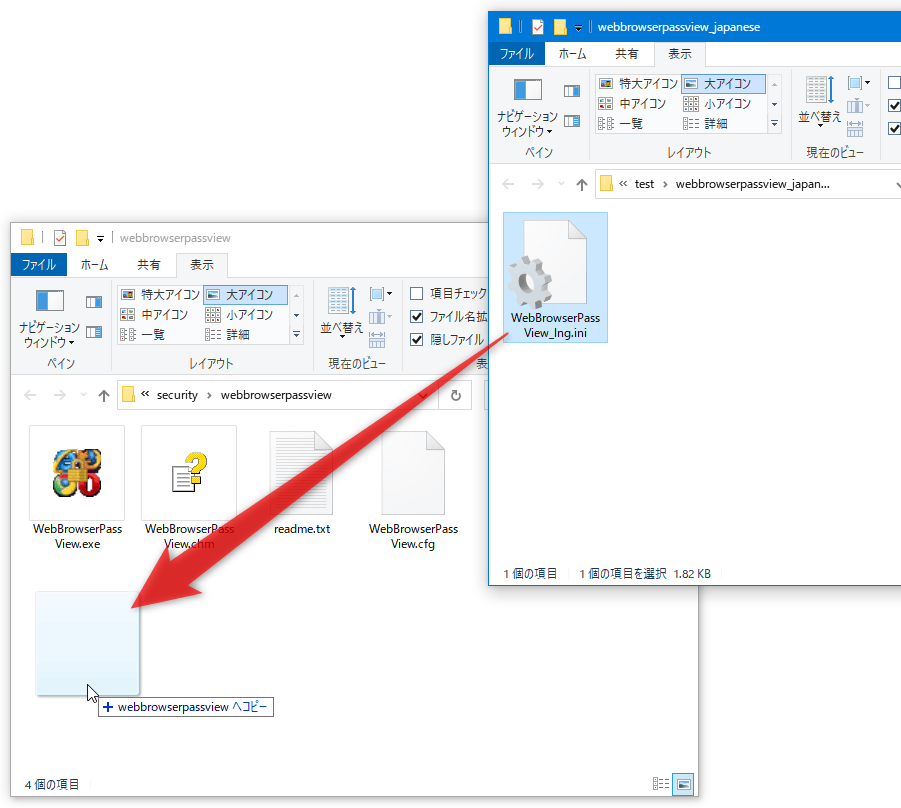Open quick access toolbar dropdown in japanese title bar

(x=578, y=28)
